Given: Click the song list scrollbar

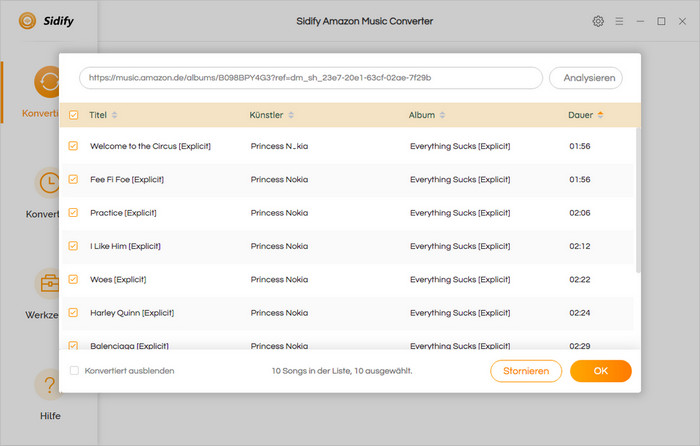Looking at the screenshot, I should pos(638,200).
